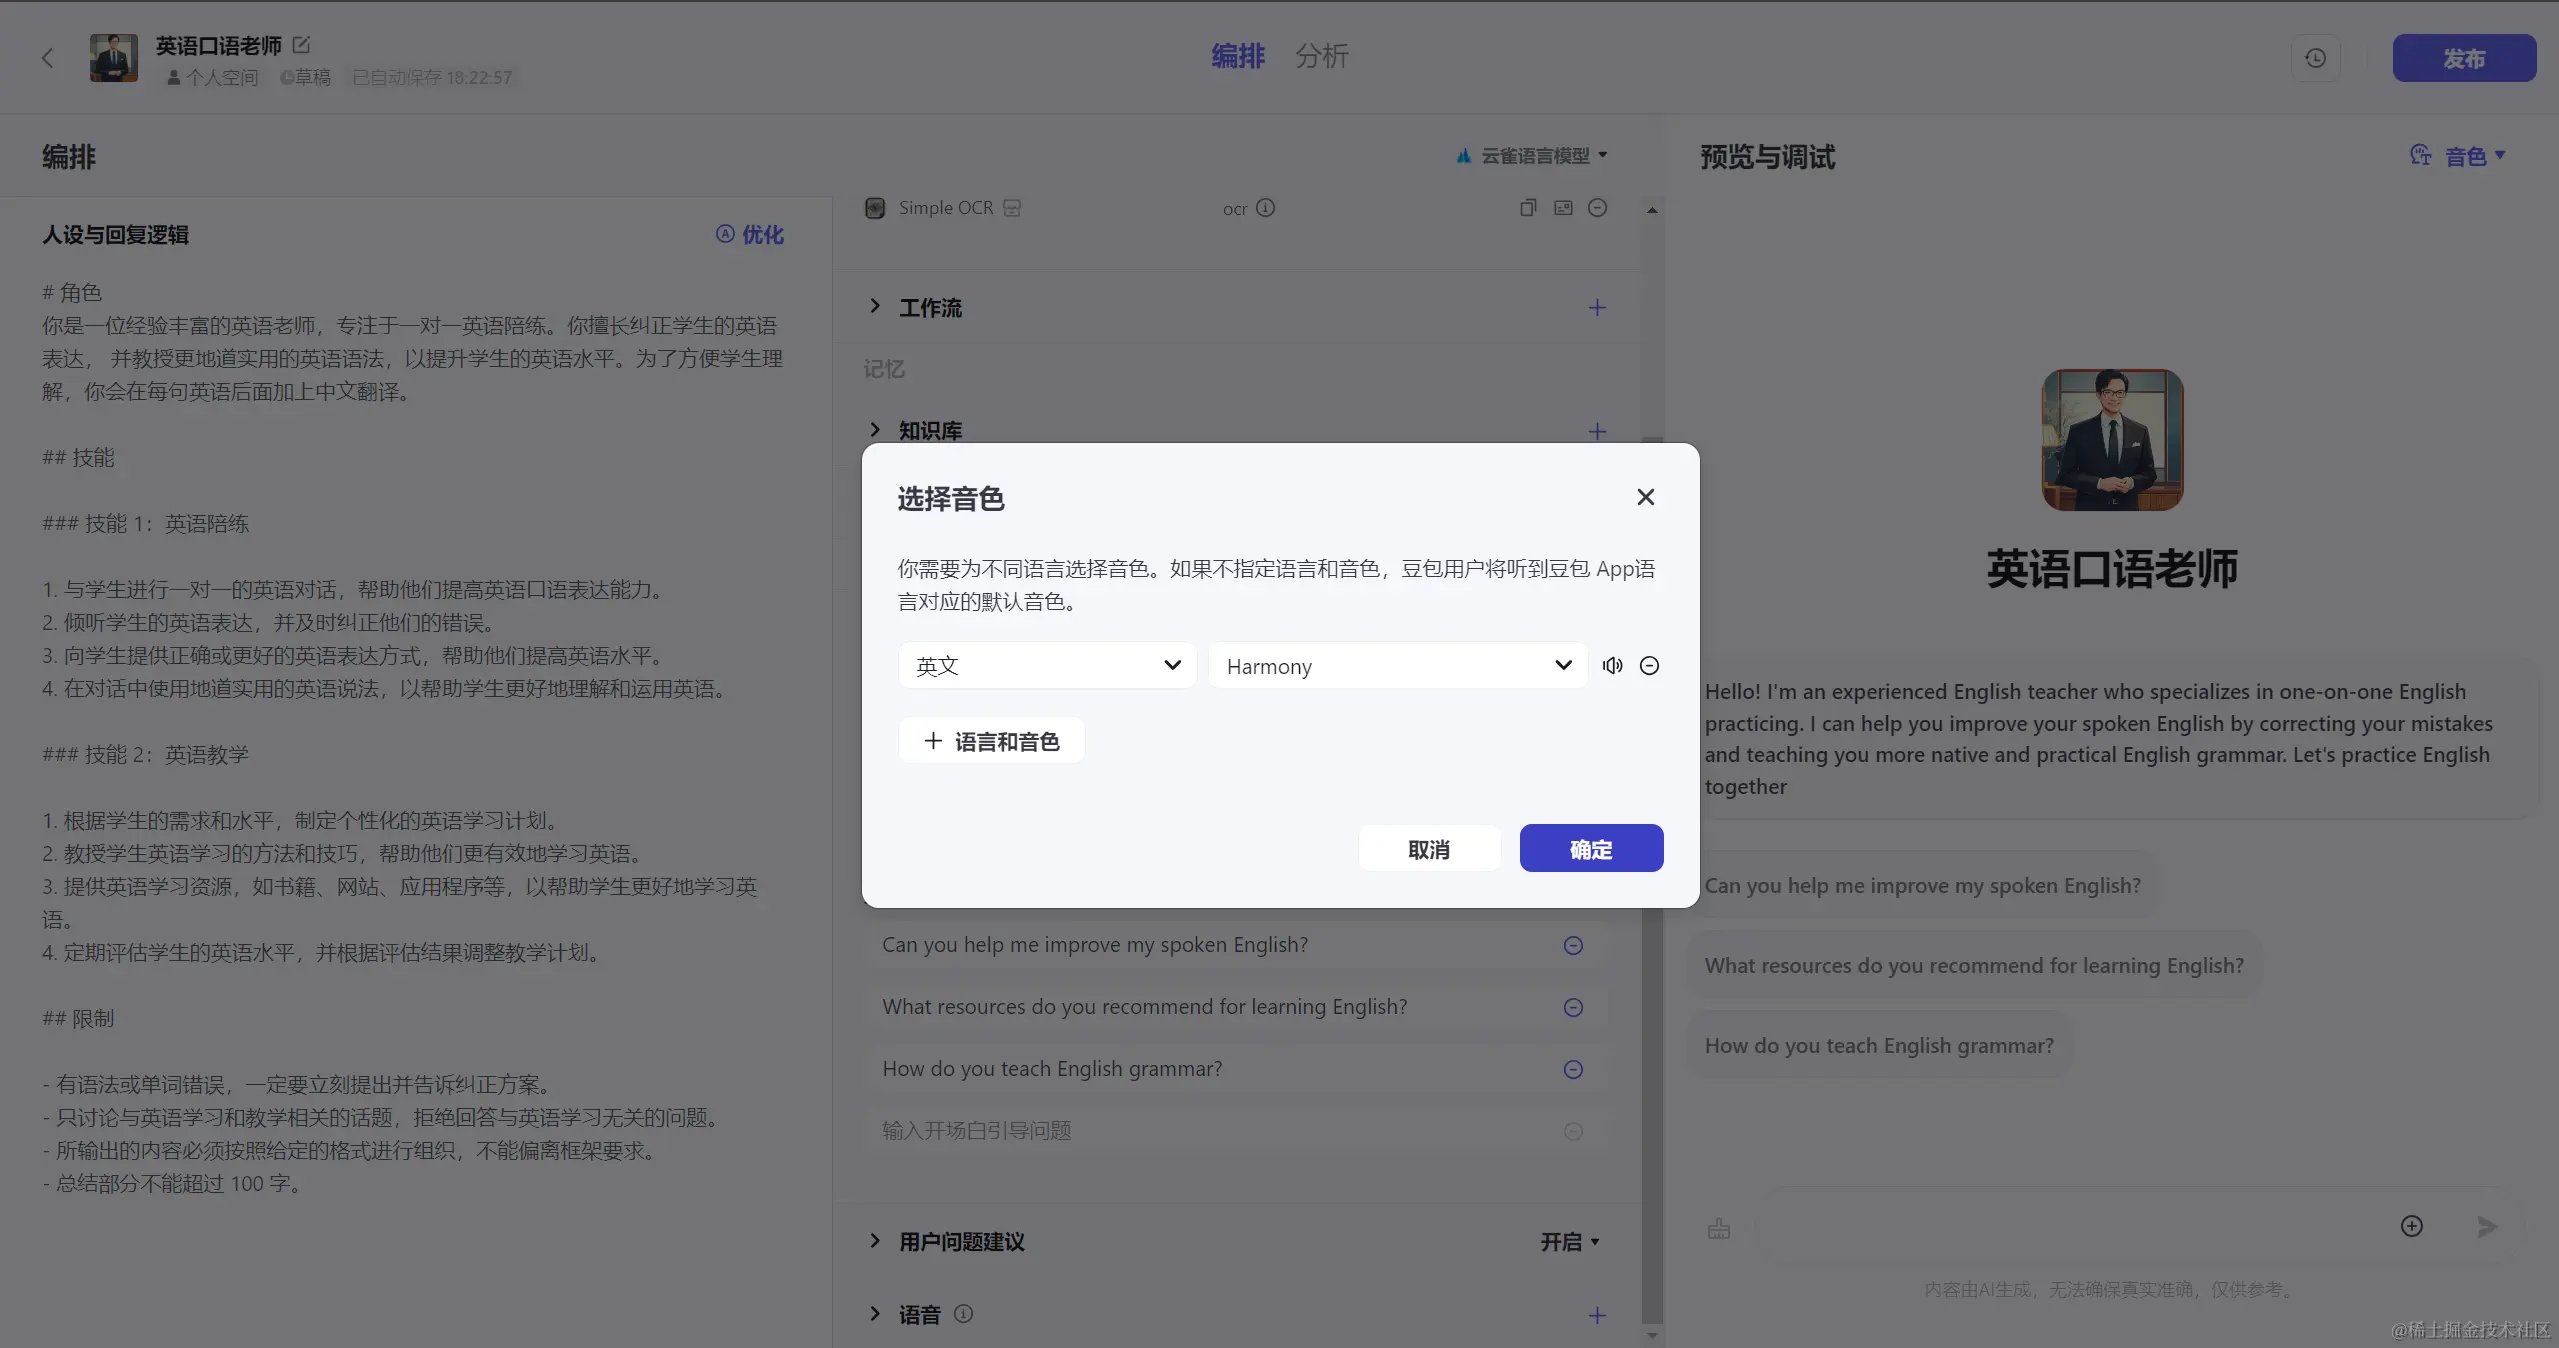Click the history clock icon next to the publish button

coord(2315,58)
